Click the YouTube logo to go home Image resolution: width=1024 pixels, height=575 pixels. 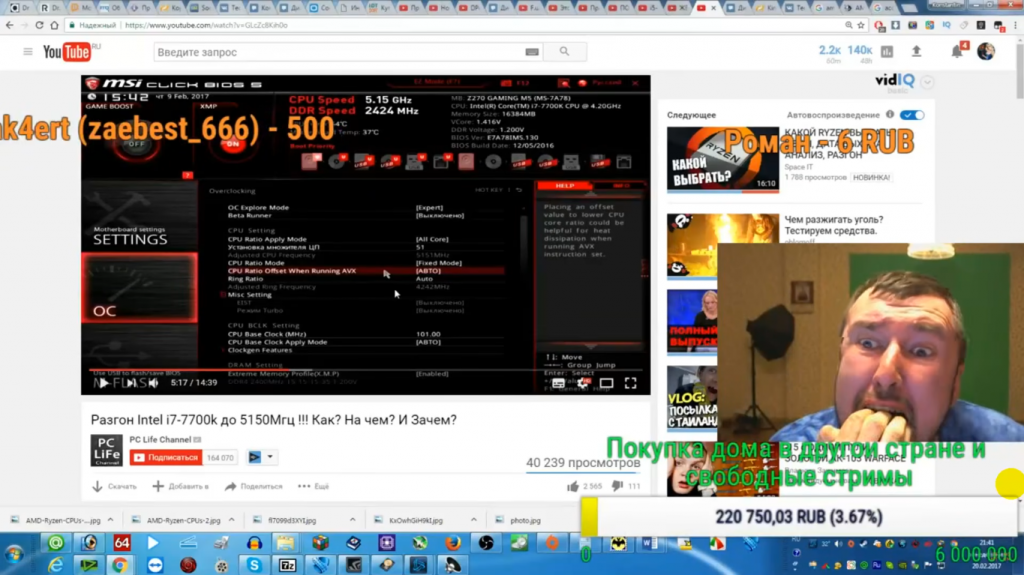click(68, 52)
